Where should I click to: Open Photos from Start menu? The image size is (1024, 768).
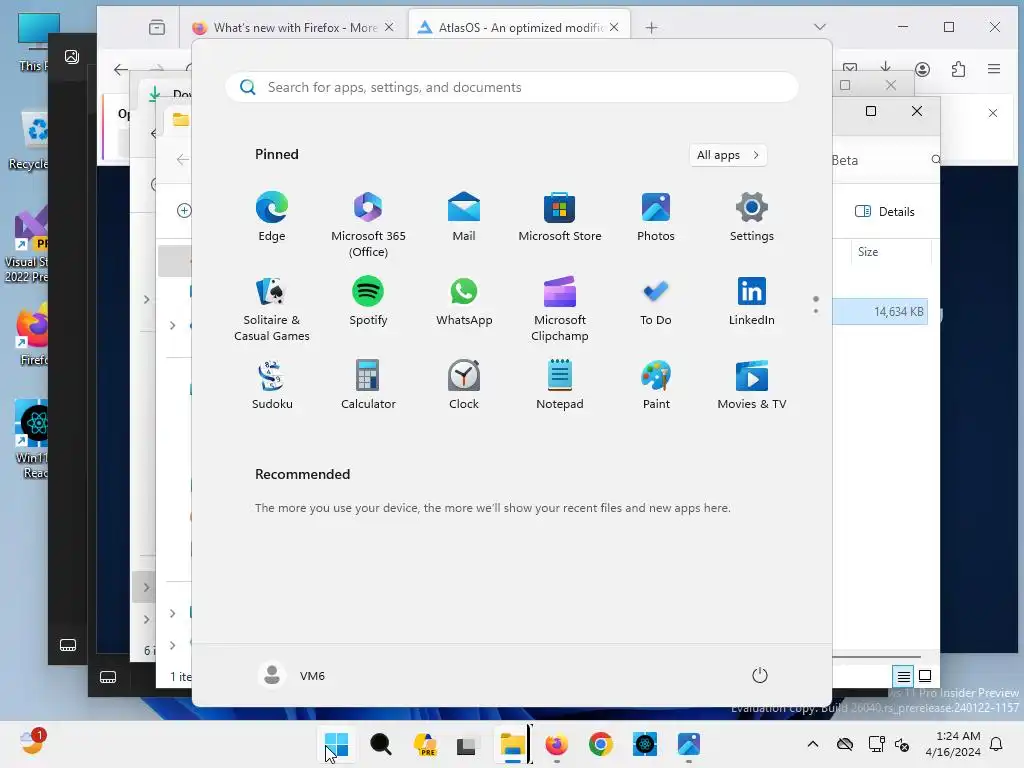coord(656,216)
